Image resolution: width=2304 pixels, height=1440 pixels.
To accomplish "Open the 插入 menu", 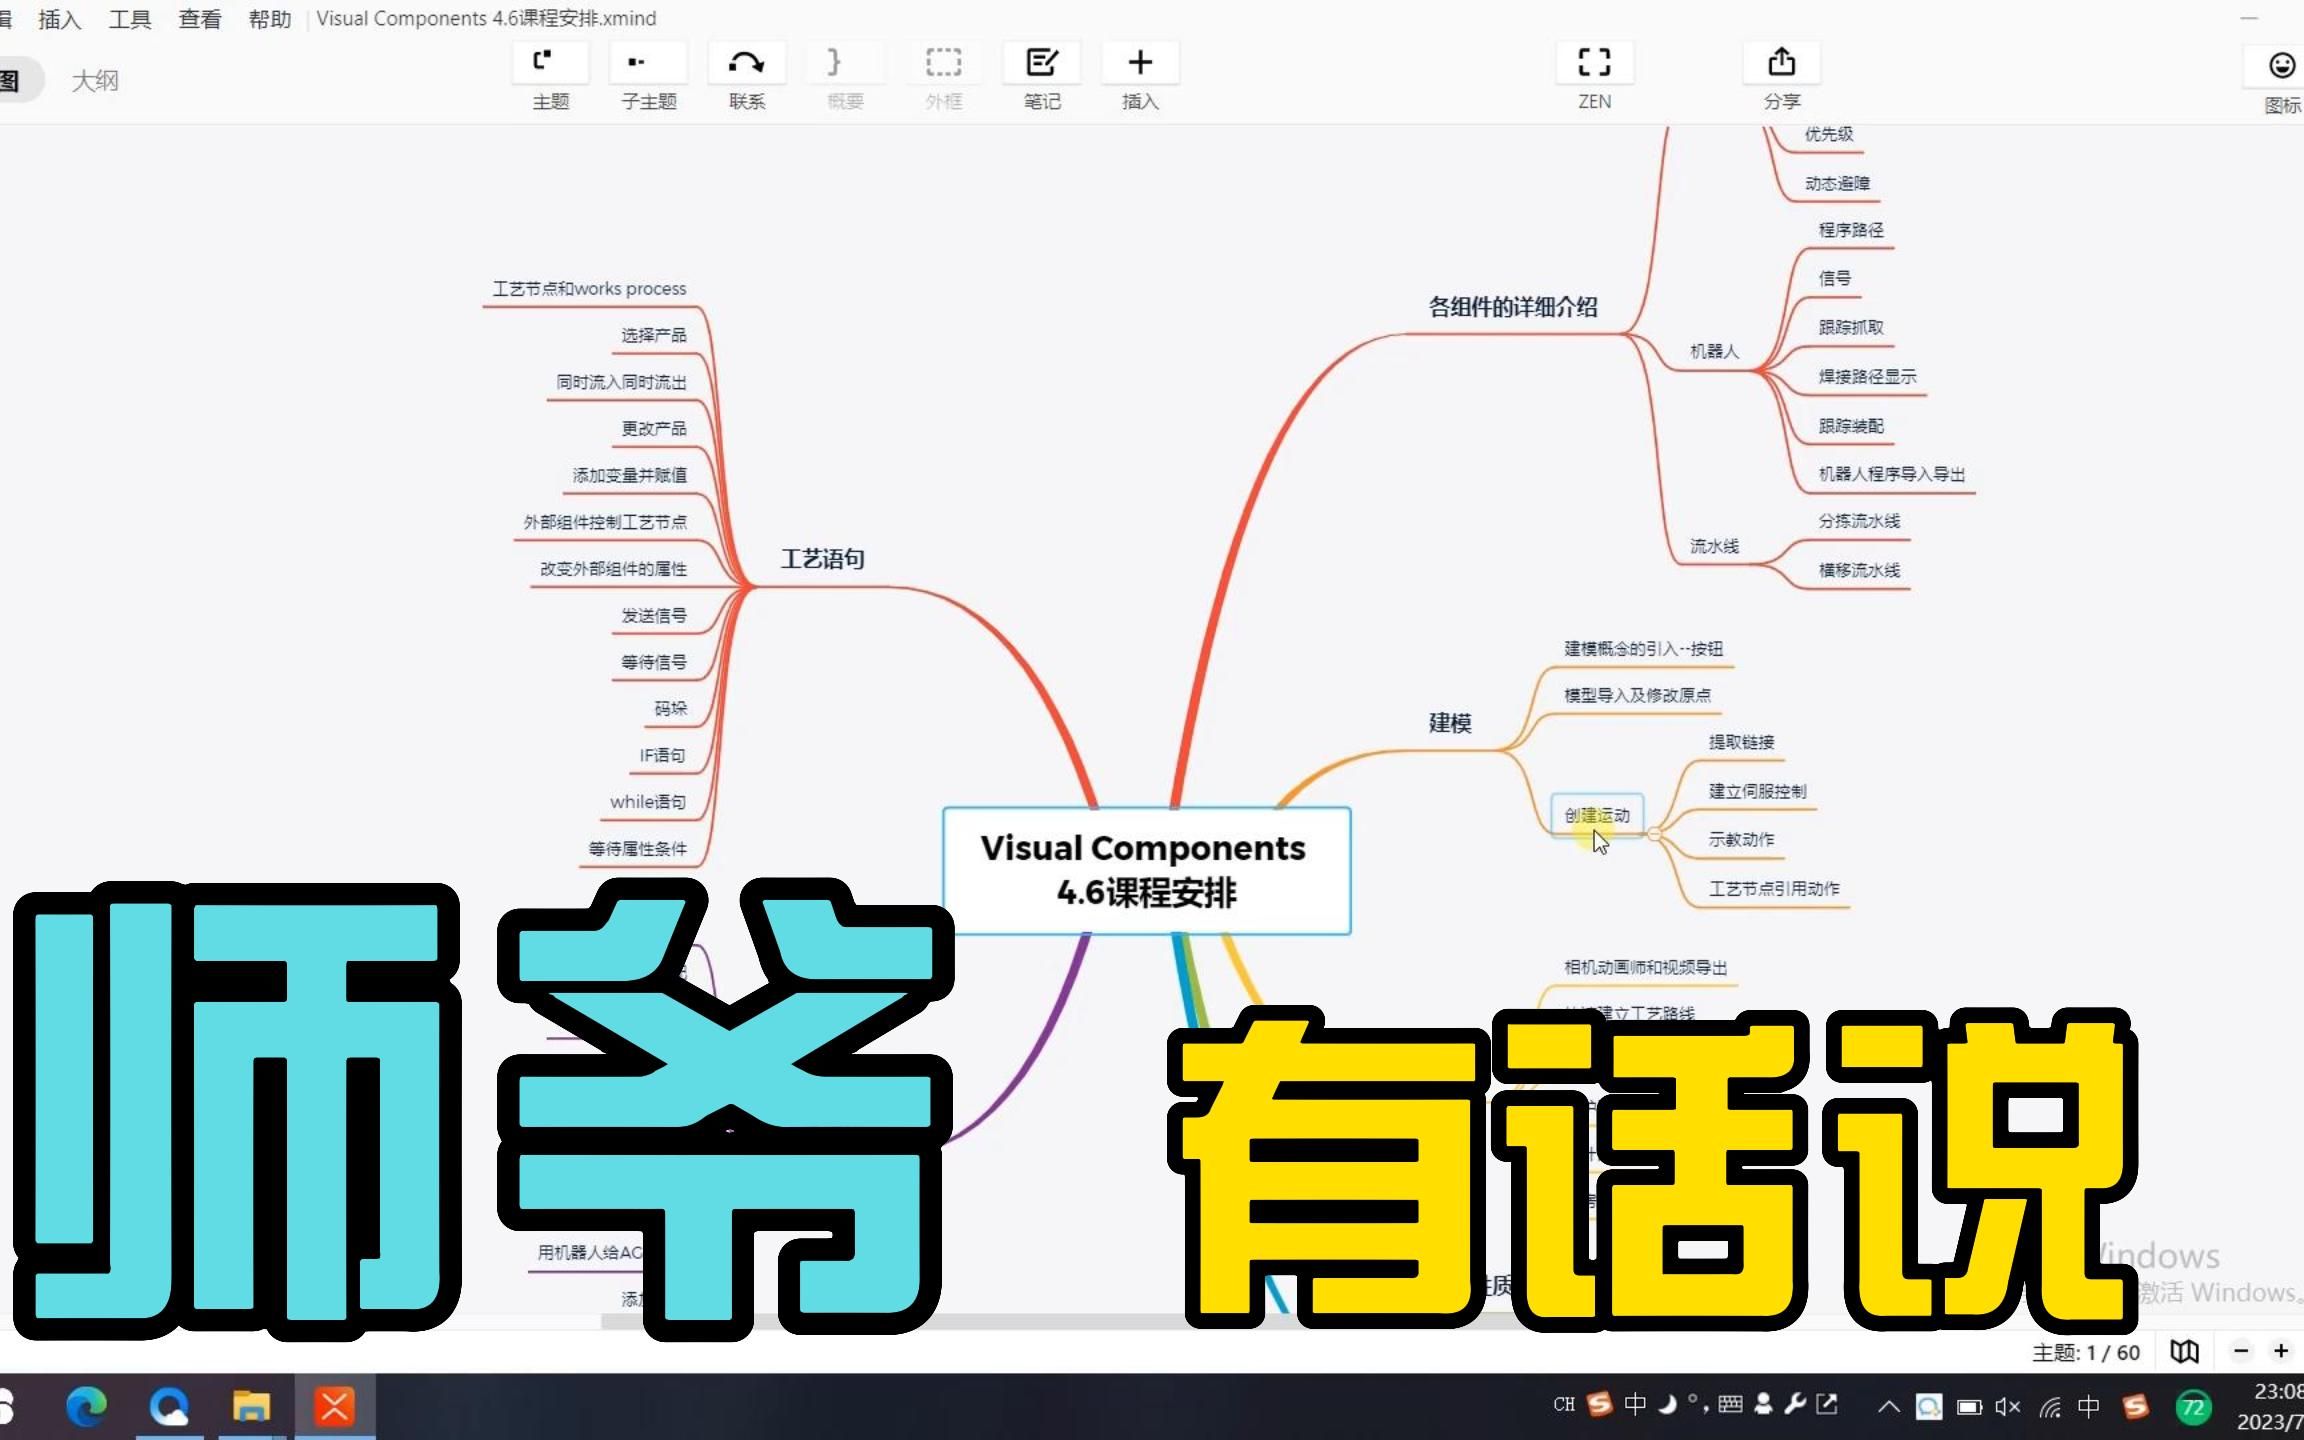I will coord(59,19).
